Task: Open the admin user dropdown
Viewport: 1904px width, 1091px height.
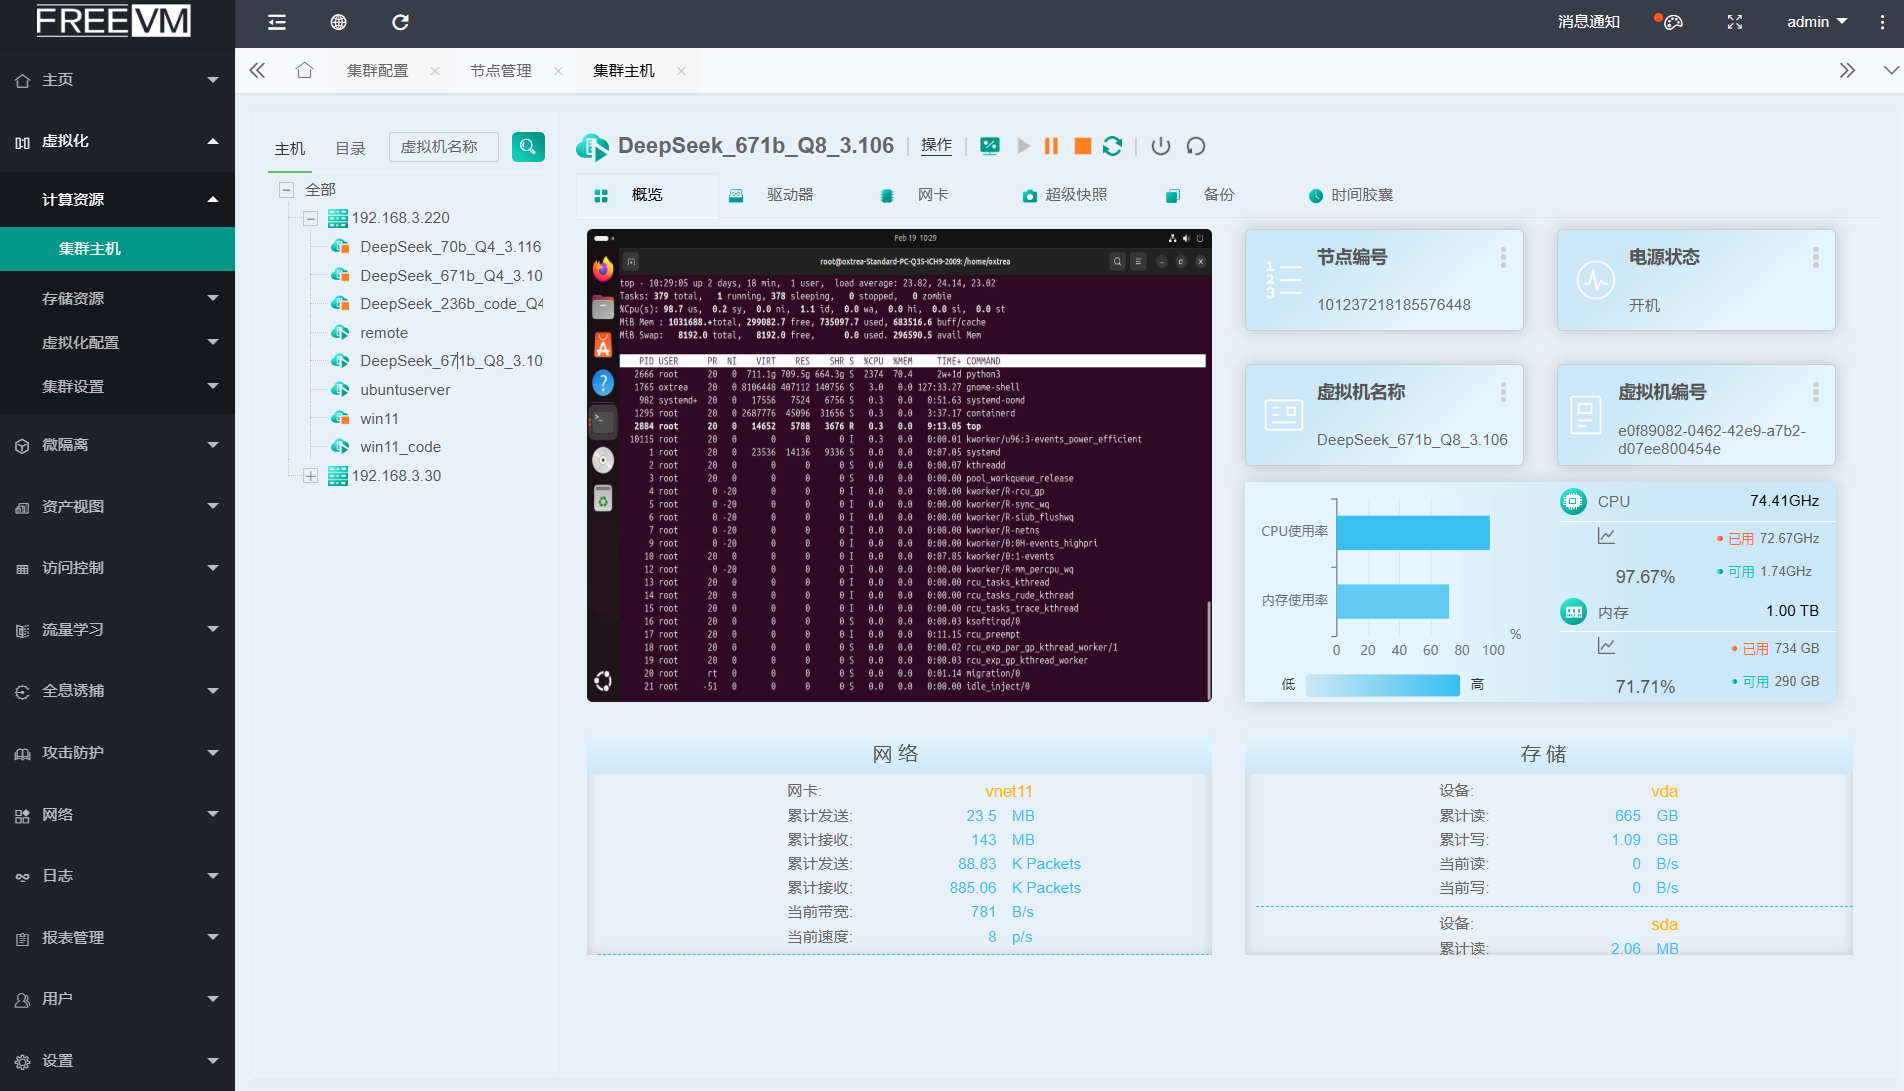Action: (x=1816, y=22)
